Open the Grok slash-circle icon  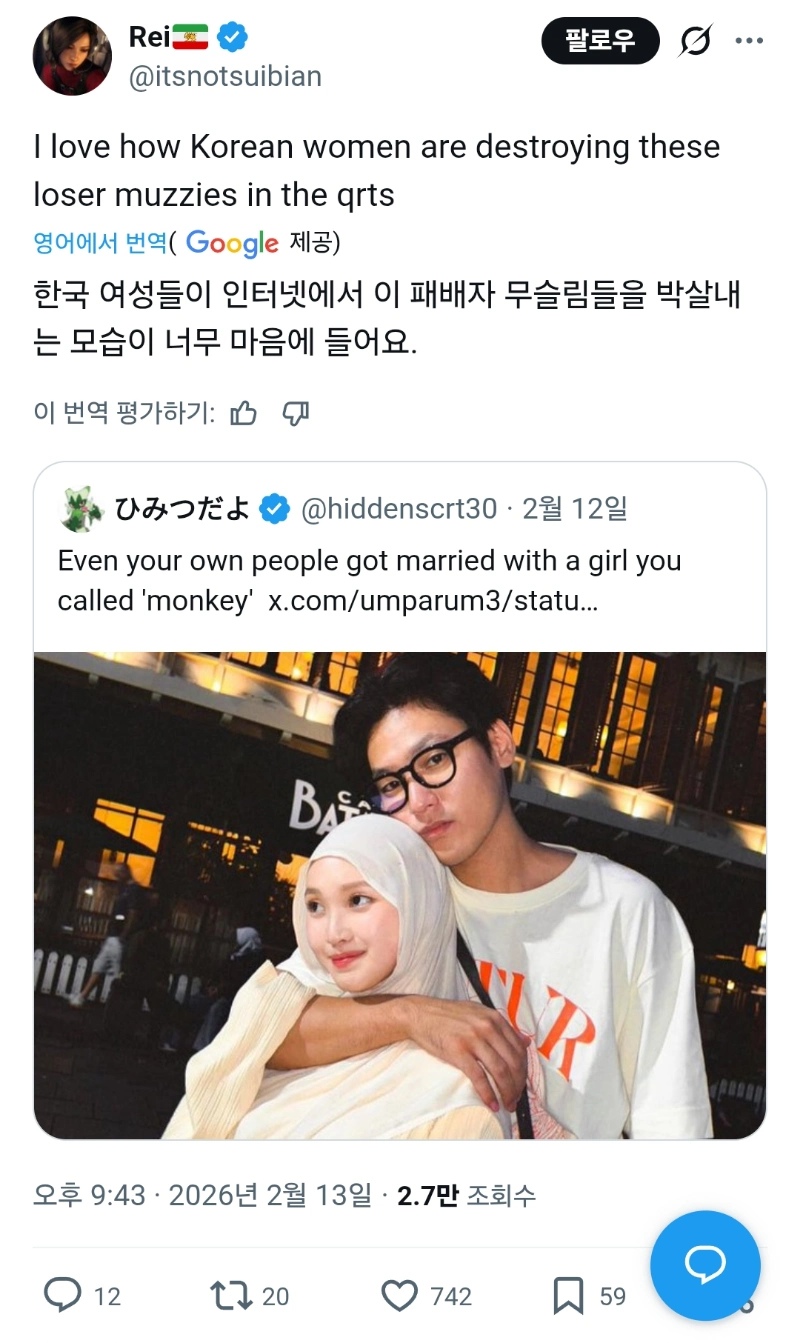[x=695, y=41]
